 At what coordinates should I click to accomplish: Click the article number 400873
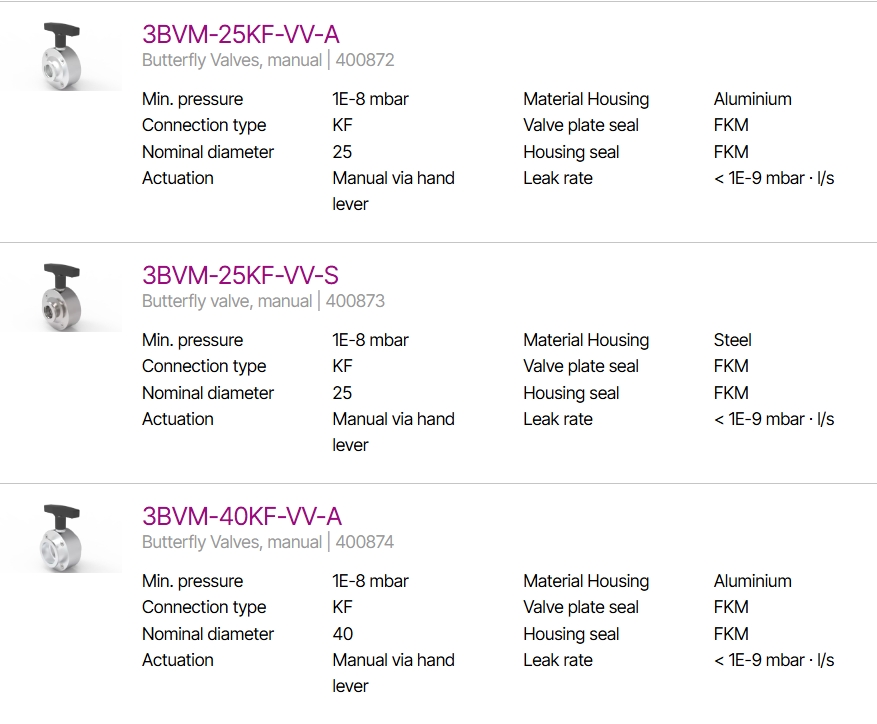click(x=355, y=301)
